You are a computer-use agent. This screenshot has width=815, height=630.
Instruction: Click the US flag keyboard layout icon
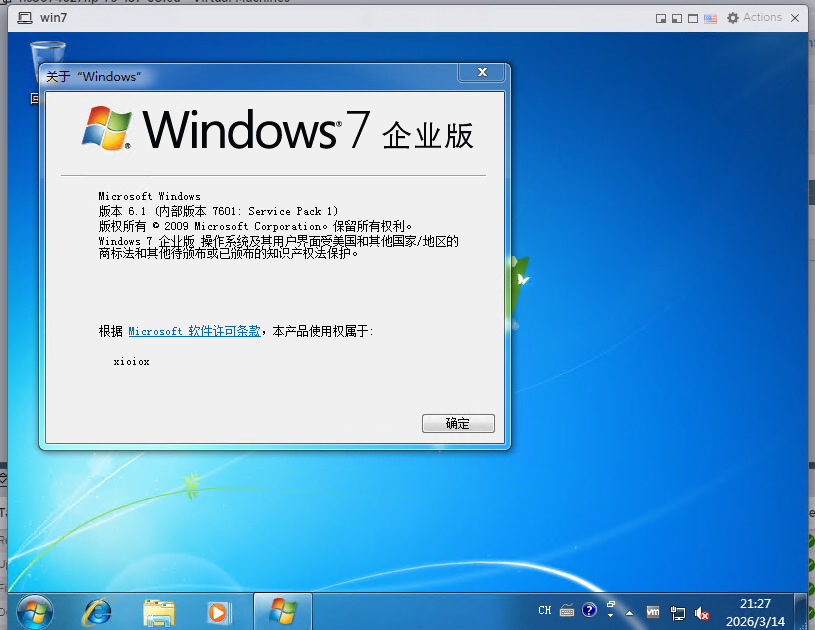[710, 18]
